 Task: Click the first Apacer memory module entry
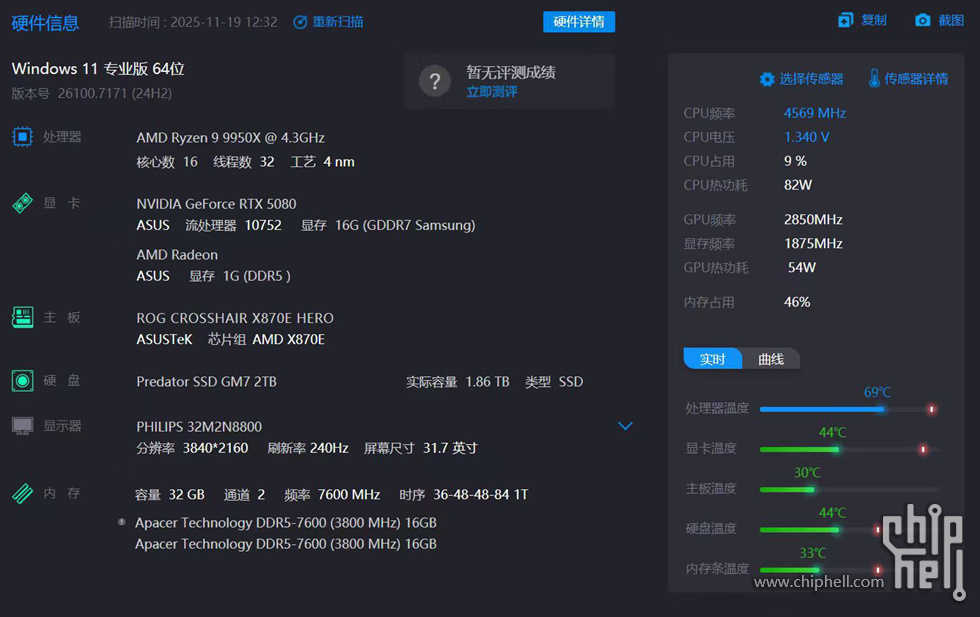click(285, 523)
